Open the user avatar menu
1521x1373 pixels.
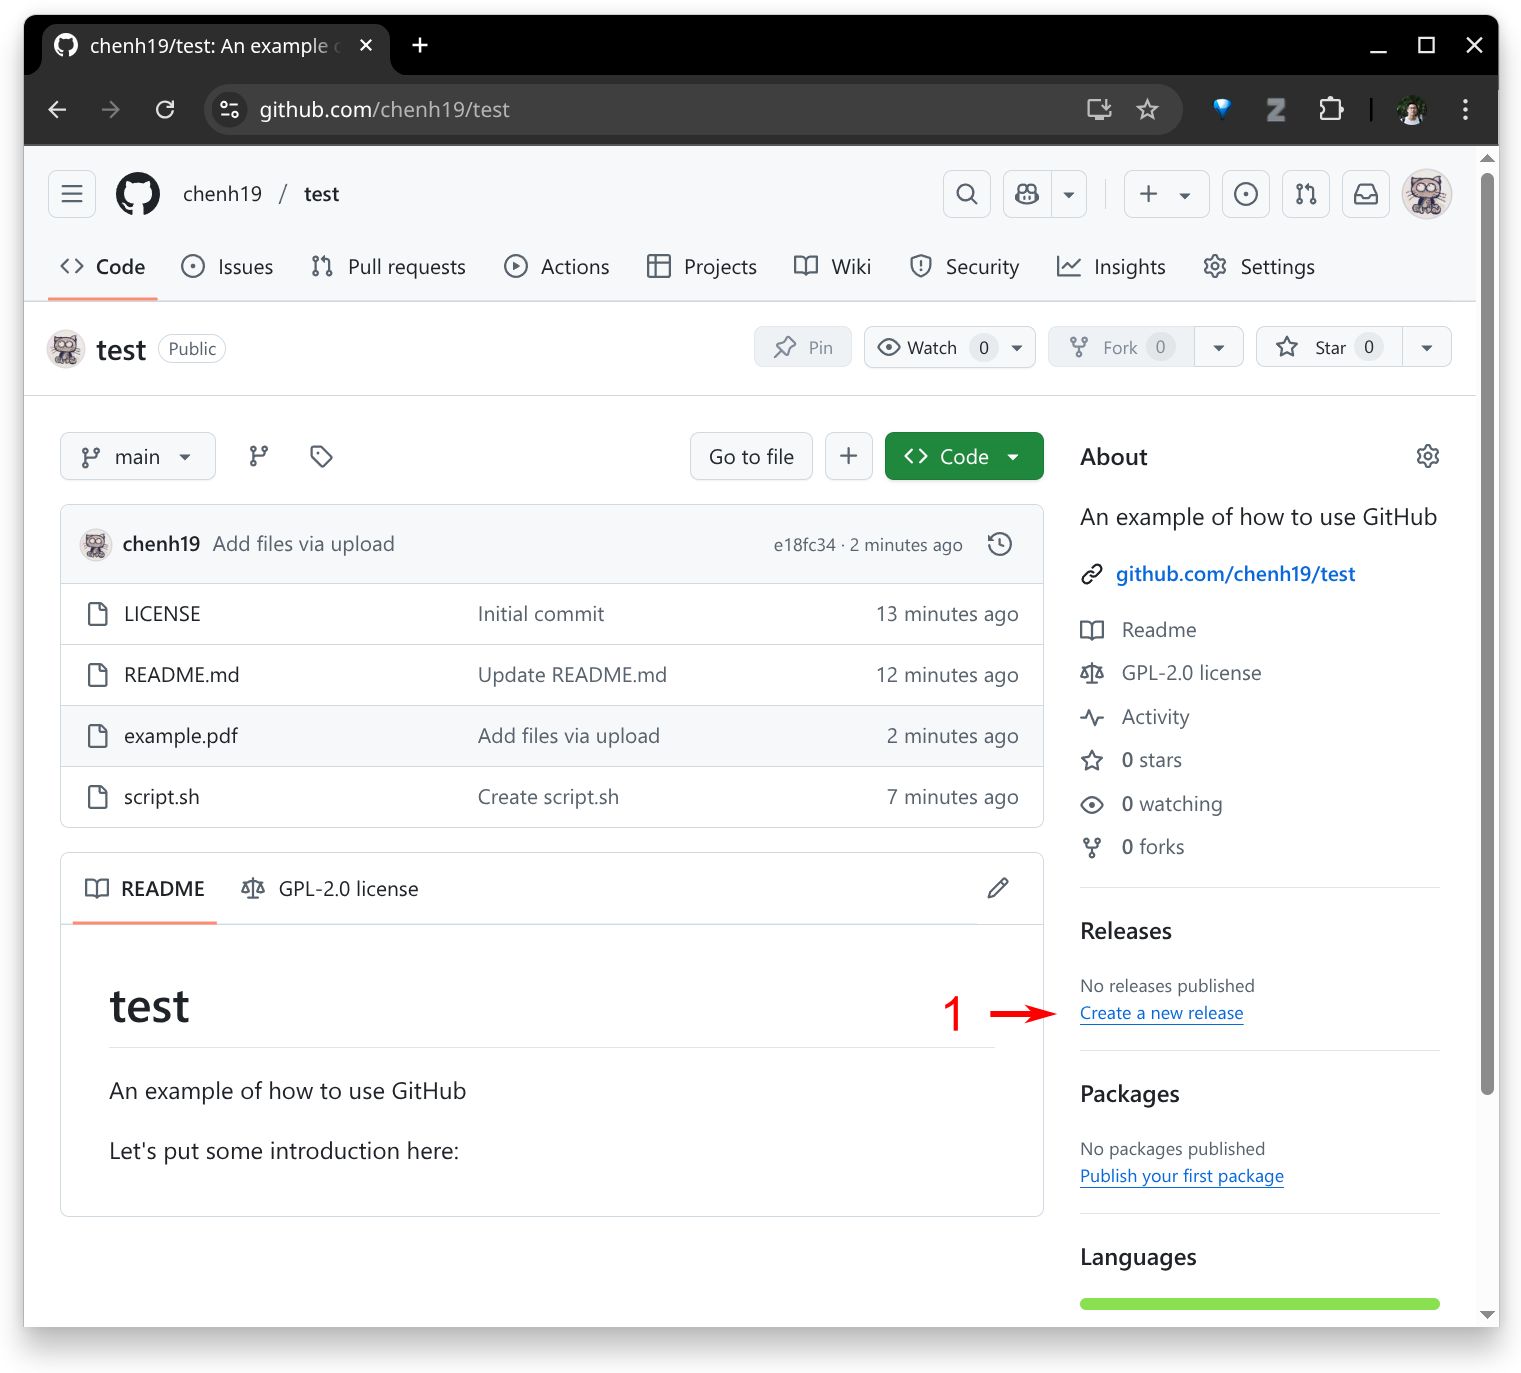[x=1427, y=194]
